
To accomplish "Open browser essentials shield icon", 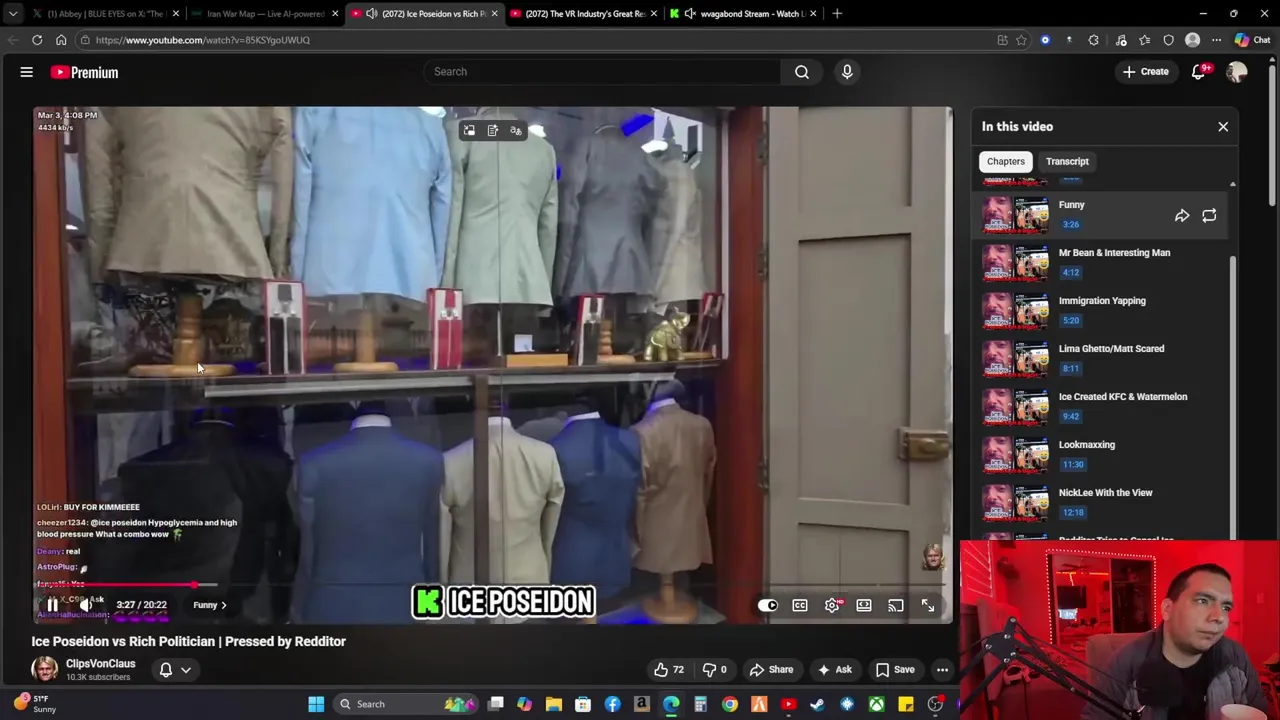I will [1168, 40].
